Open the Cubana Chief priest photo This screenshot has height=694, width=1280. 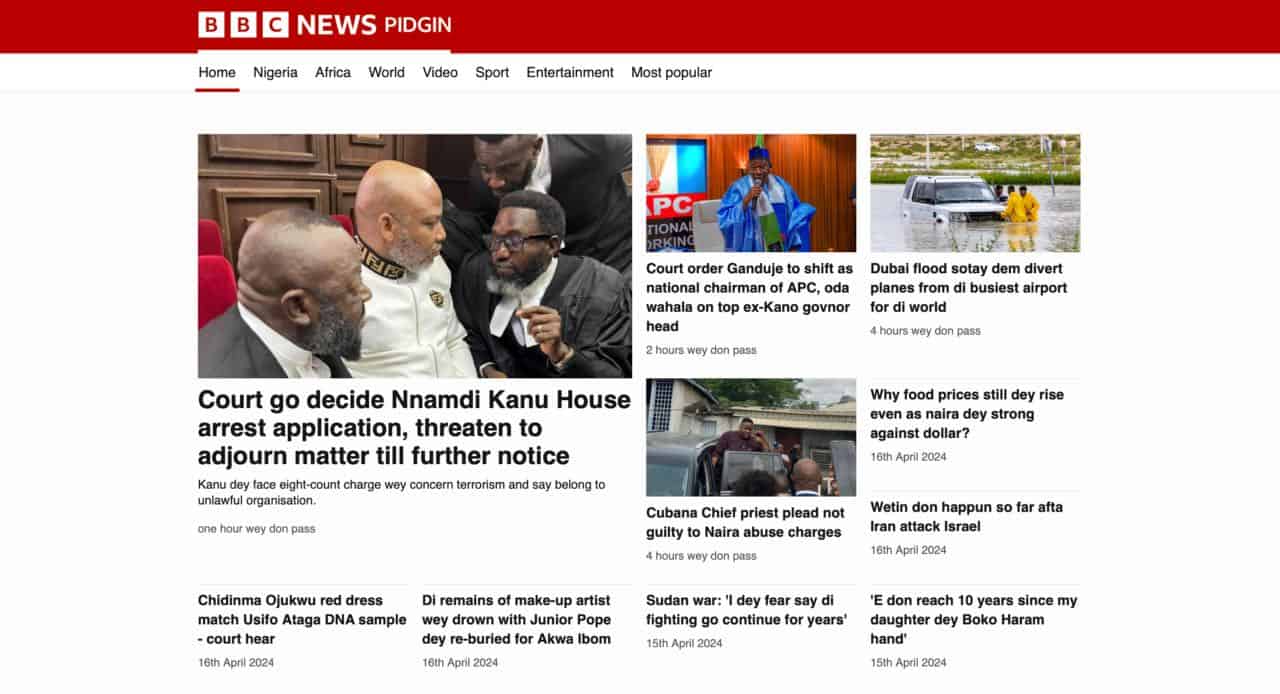point(751,437)
